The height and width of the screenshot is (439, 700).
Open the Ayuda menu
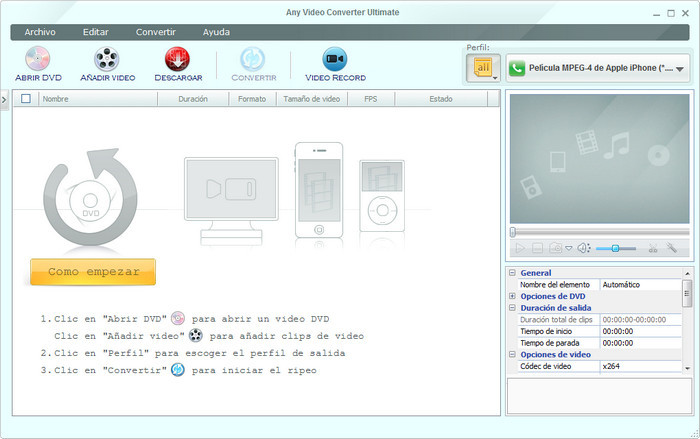pyautogui.click(x=217, y=32)
